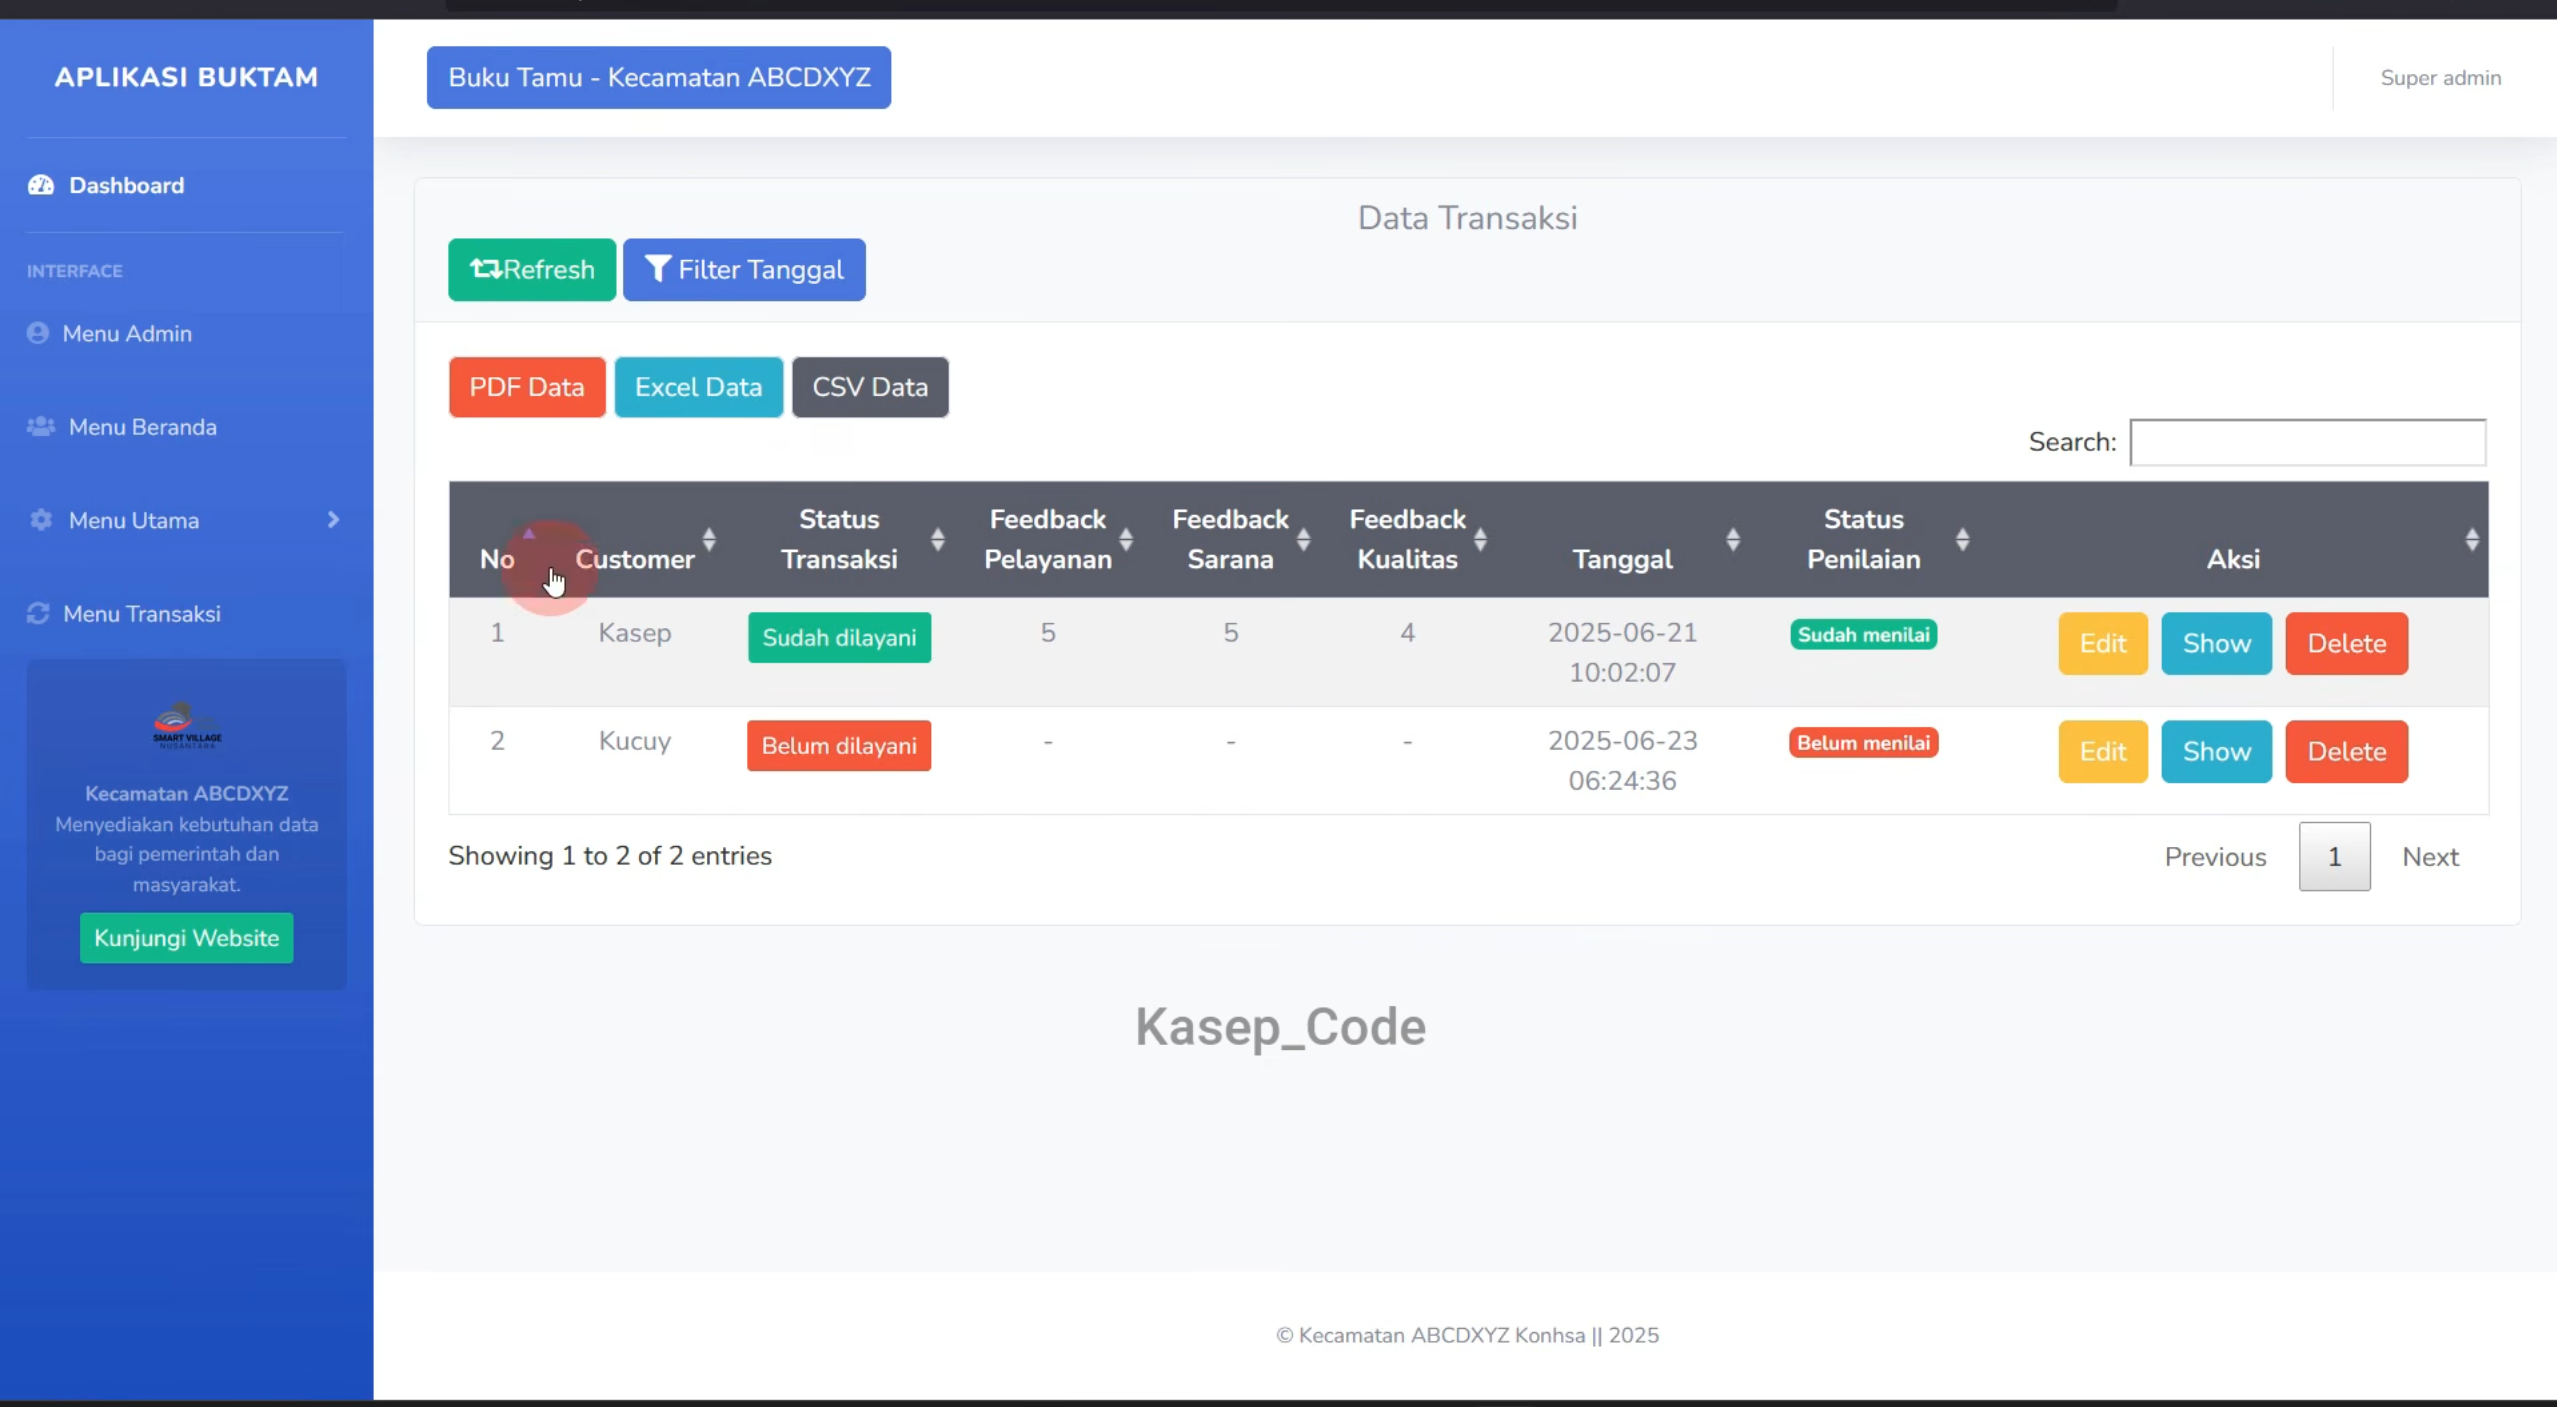Click the Refresh button
The image size is (2557, 1407).
[x=532, y=269]
